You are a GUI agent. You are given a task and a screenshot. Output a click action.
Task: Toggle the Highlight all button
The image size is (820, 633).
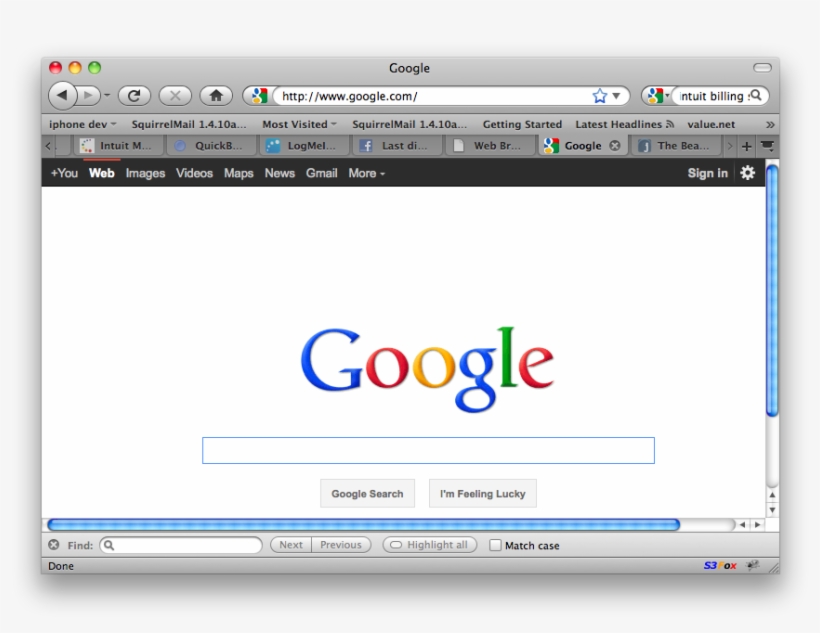point(429,545)
